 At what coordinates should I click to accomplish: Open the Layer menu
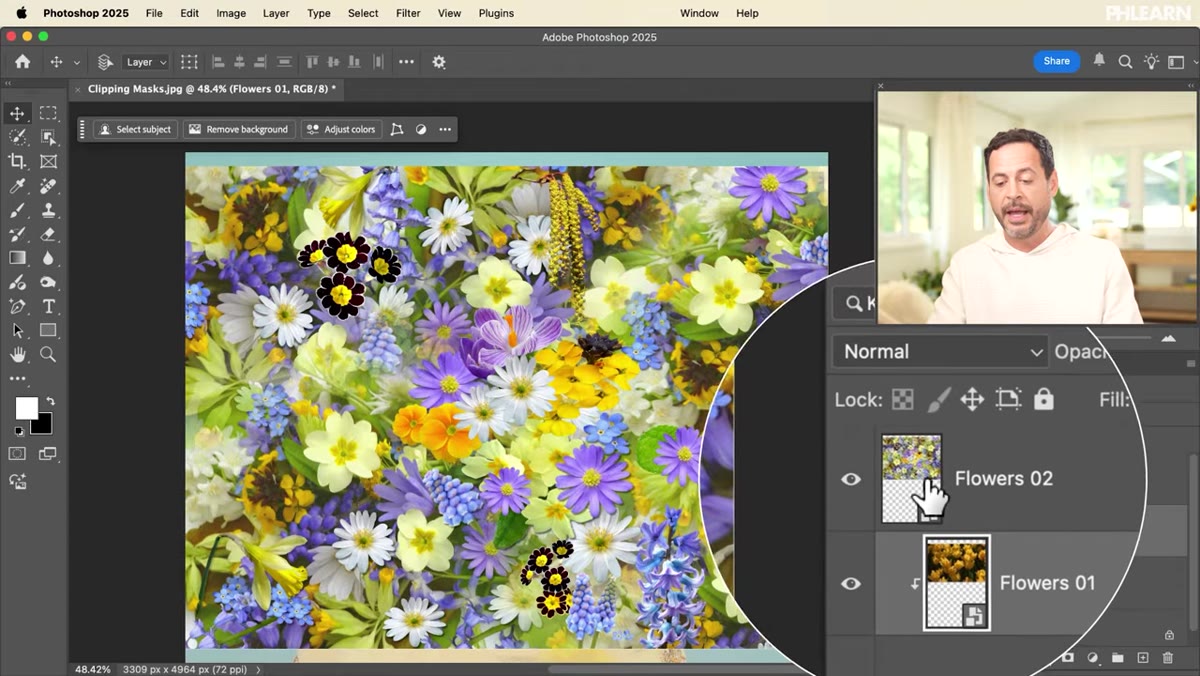[276, 13]
